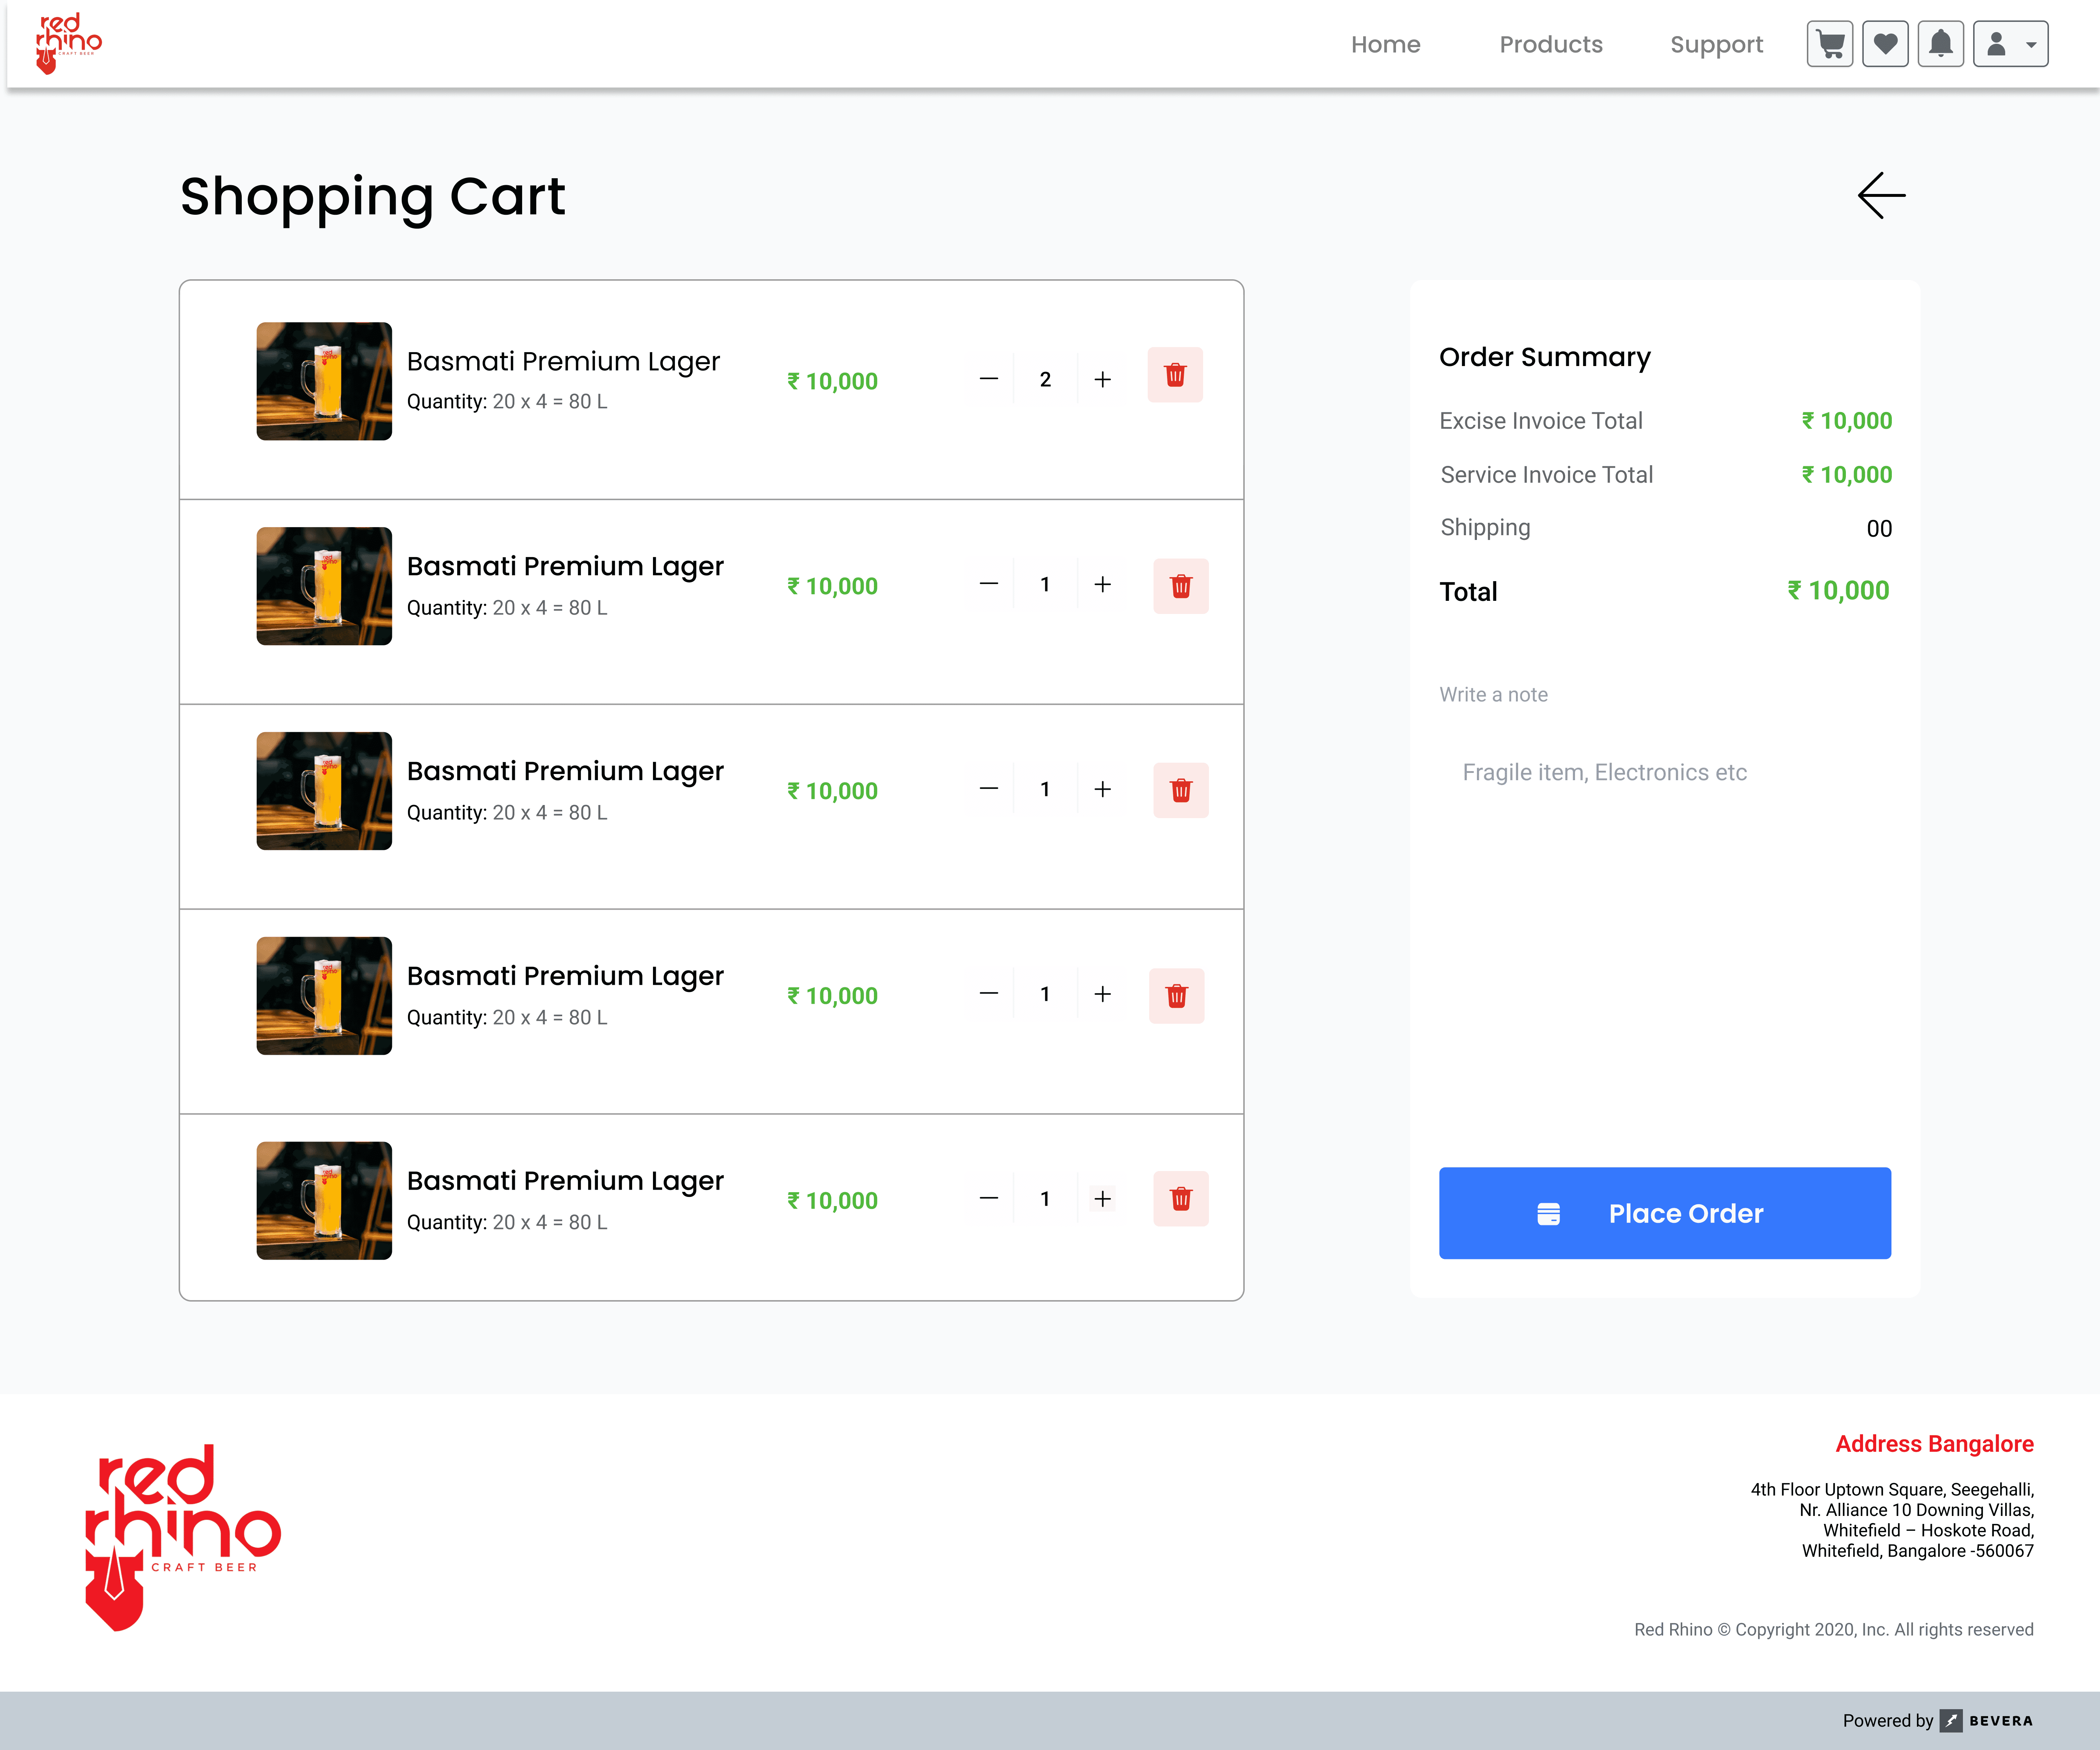
Task: Decrease quantity of the fourth cart item
Action: (x=989, y=994)
